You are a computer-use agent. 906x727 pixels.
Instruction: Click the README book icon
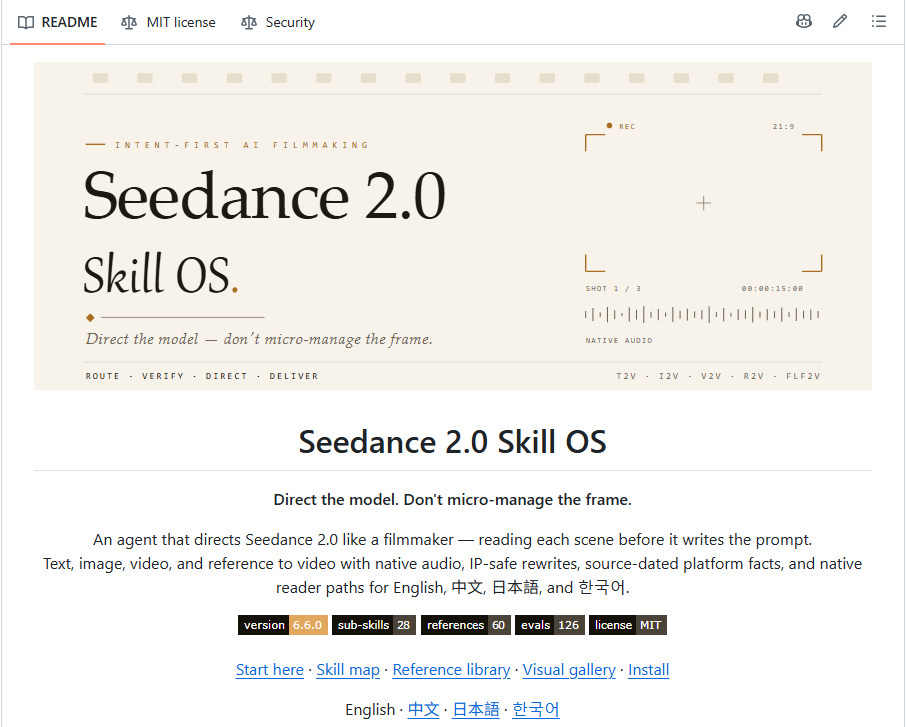click(26, 23)
